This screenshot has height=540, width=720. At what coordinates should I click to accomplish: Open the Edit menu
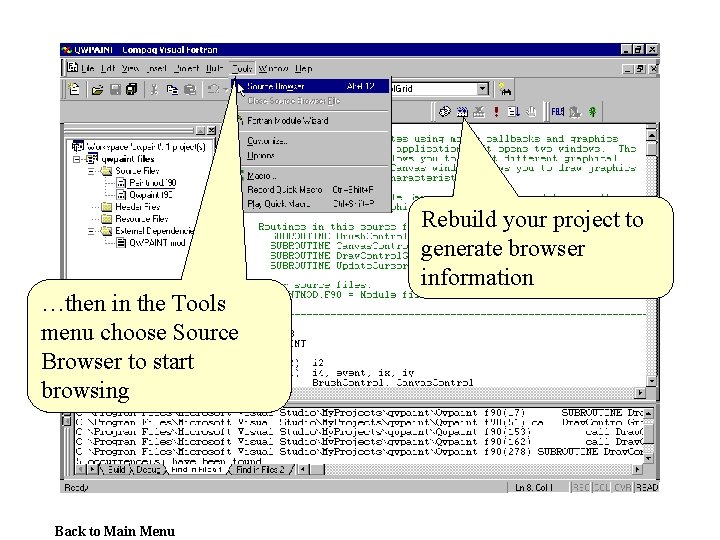click(108, 68)
